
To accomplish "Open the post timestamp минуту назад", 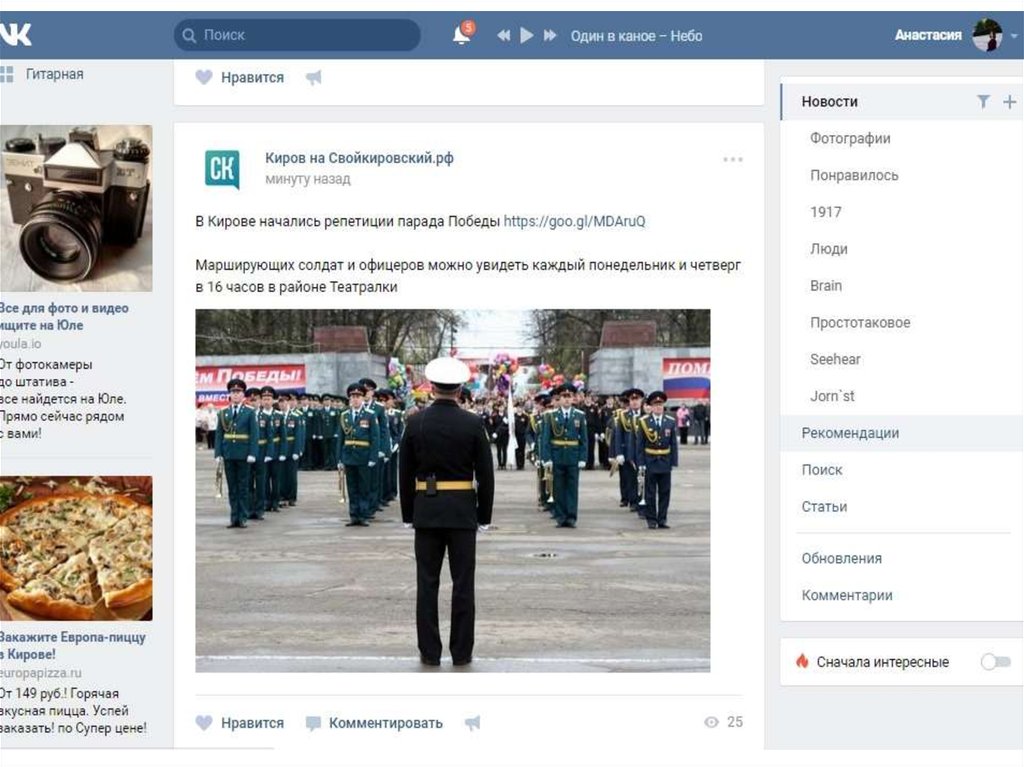I will [308, 179].
